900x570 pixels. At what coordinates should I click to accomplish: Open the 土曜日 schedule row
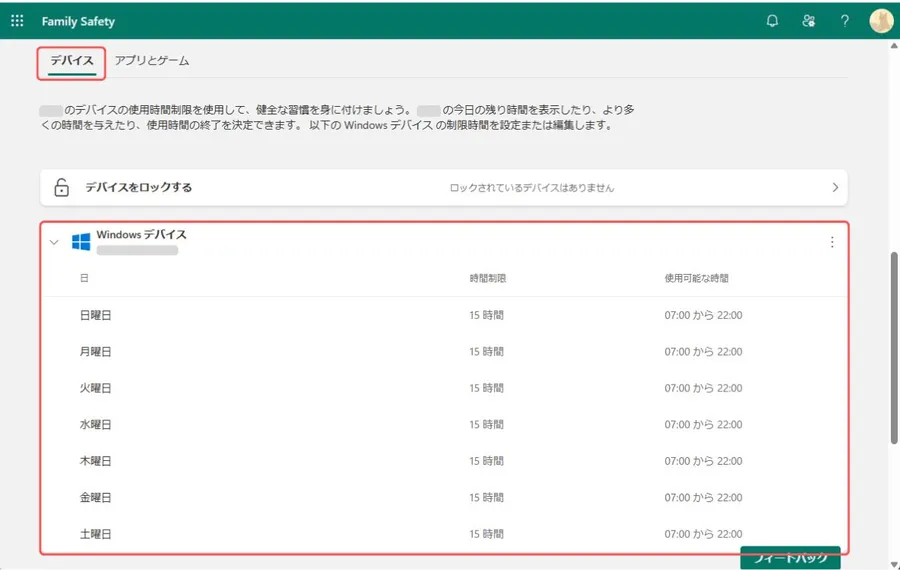(96, 534)
